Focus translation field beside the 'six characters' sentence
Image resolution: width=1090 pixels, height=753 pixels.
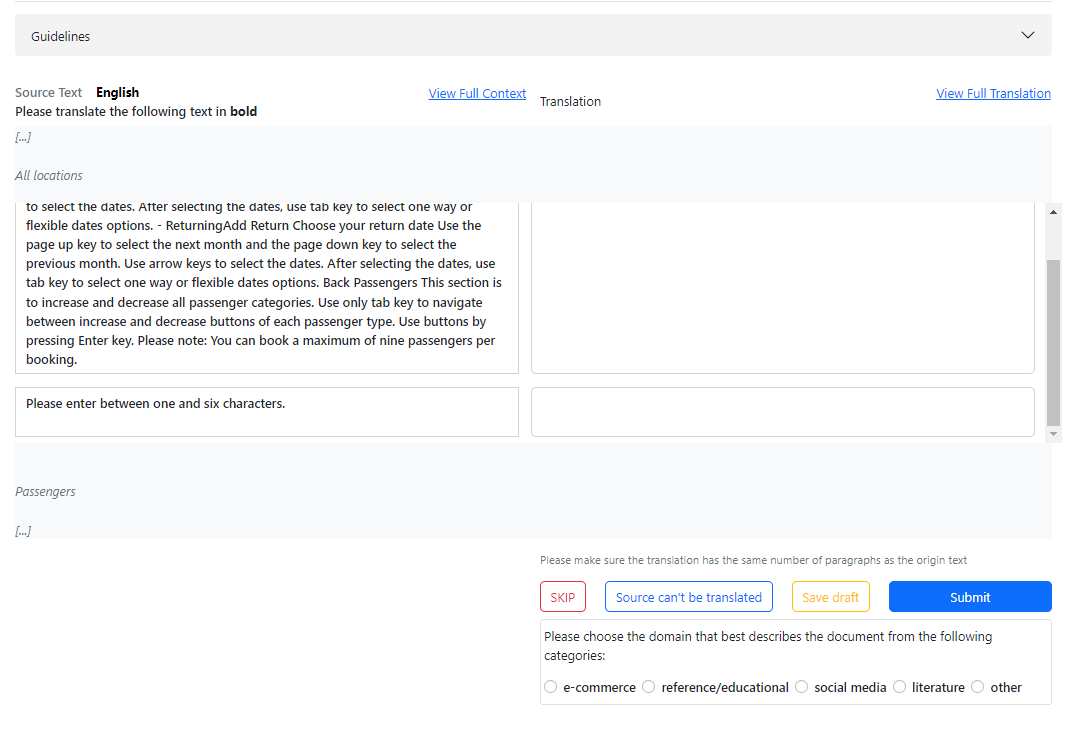coord(782,412)
